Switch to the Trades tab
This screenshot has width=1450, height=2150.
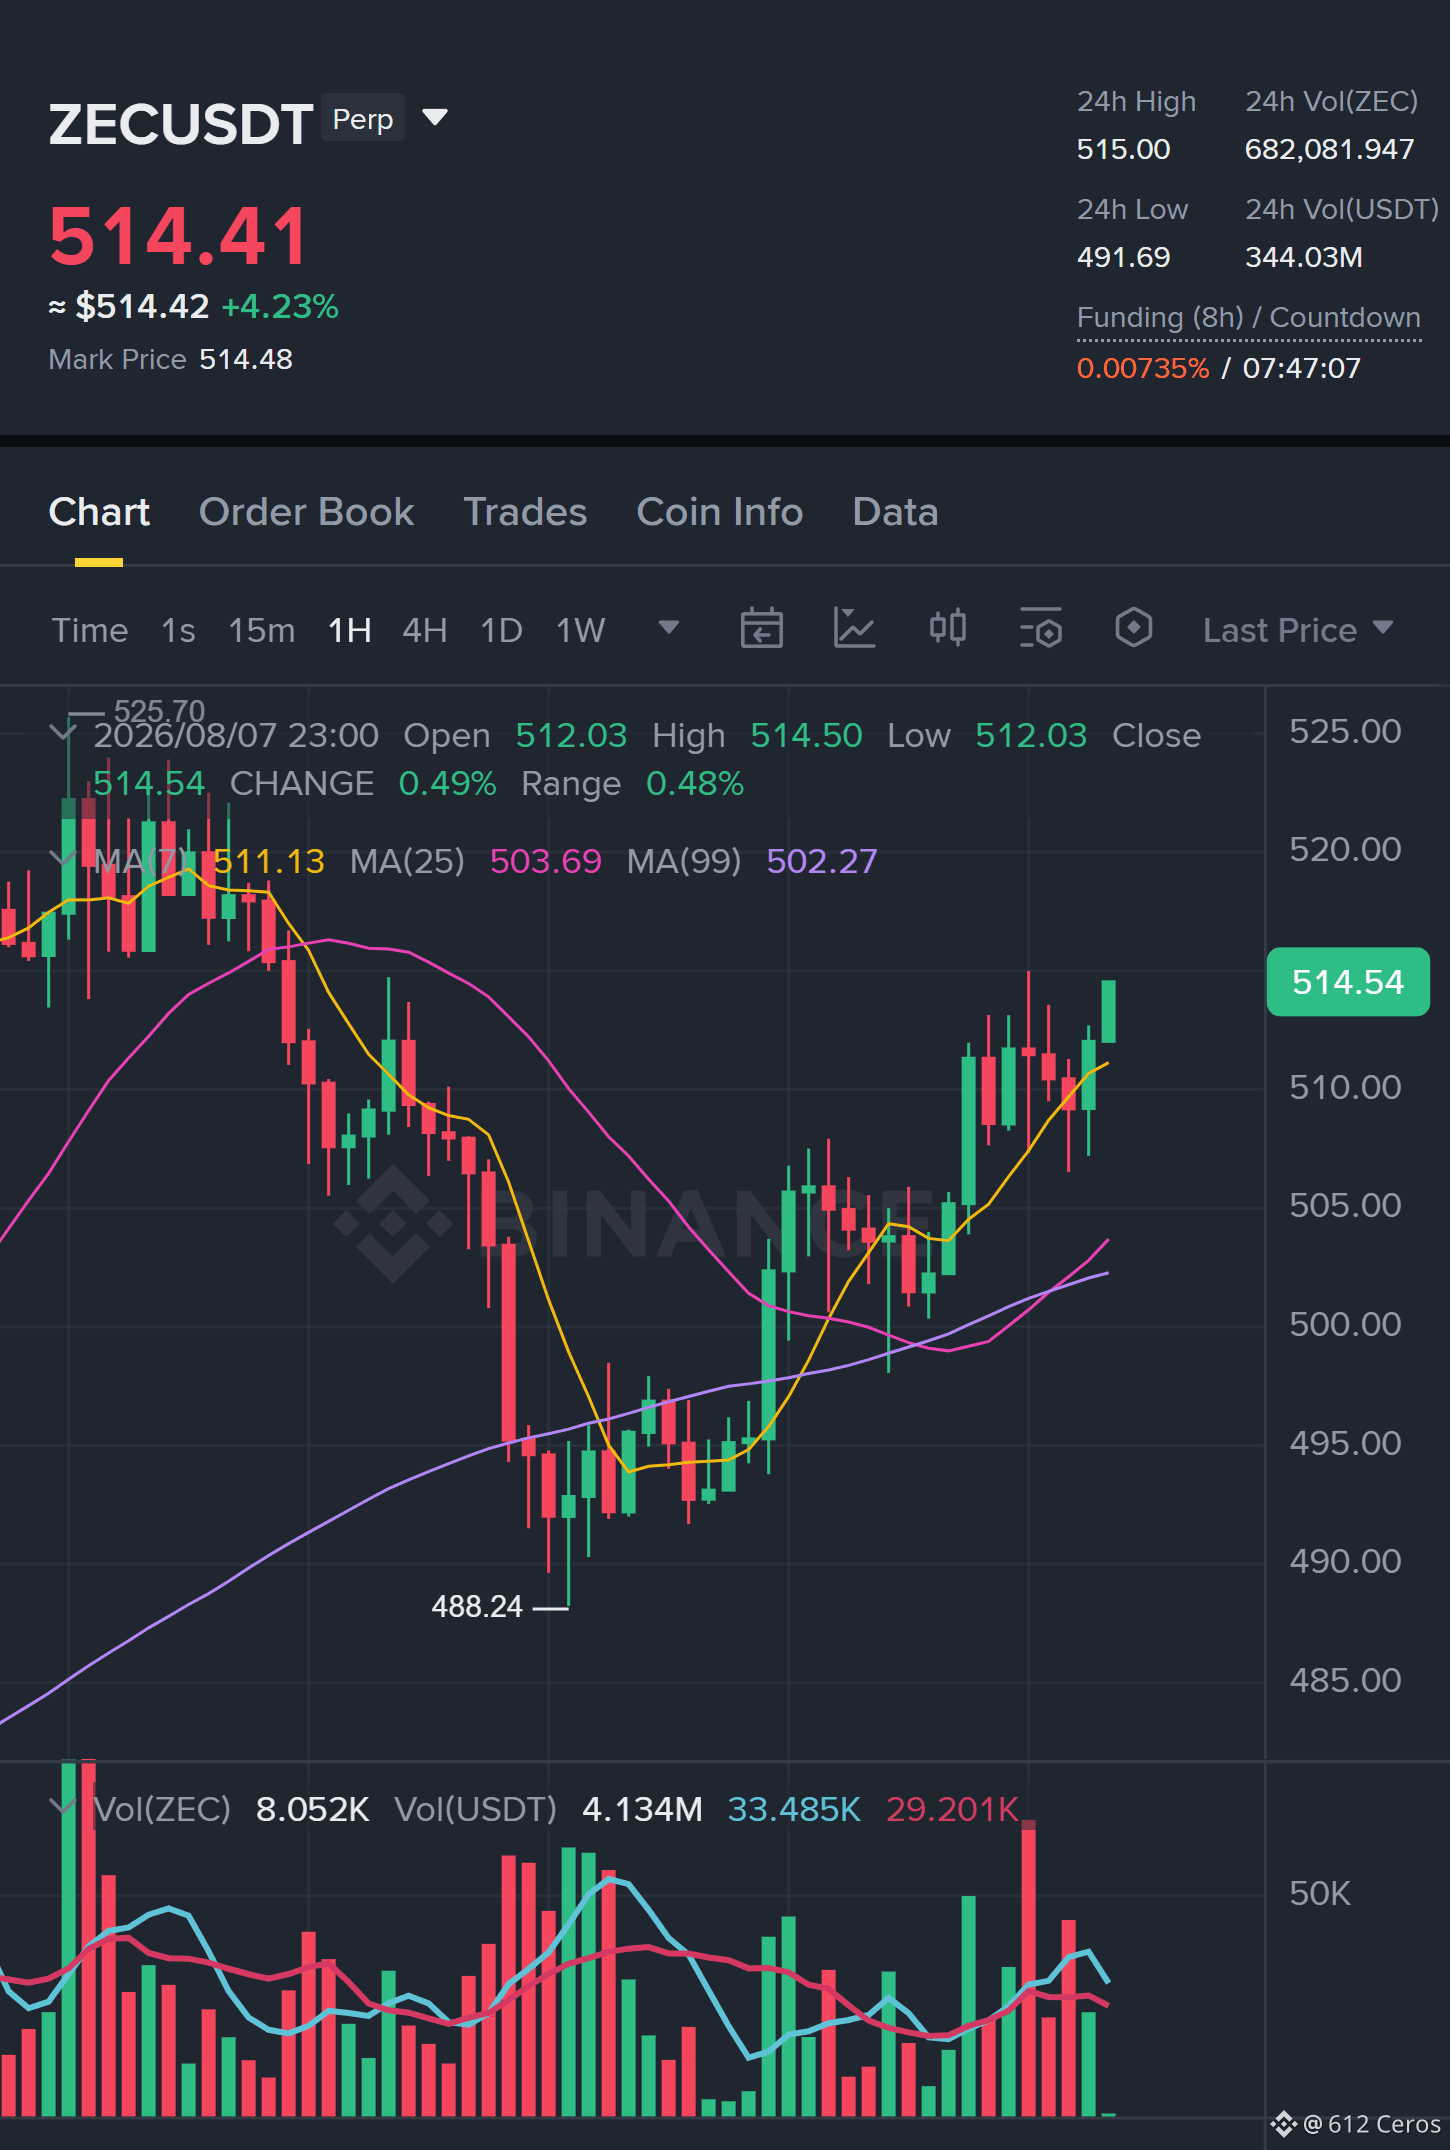pyautogui.click(x=525, y=512)
